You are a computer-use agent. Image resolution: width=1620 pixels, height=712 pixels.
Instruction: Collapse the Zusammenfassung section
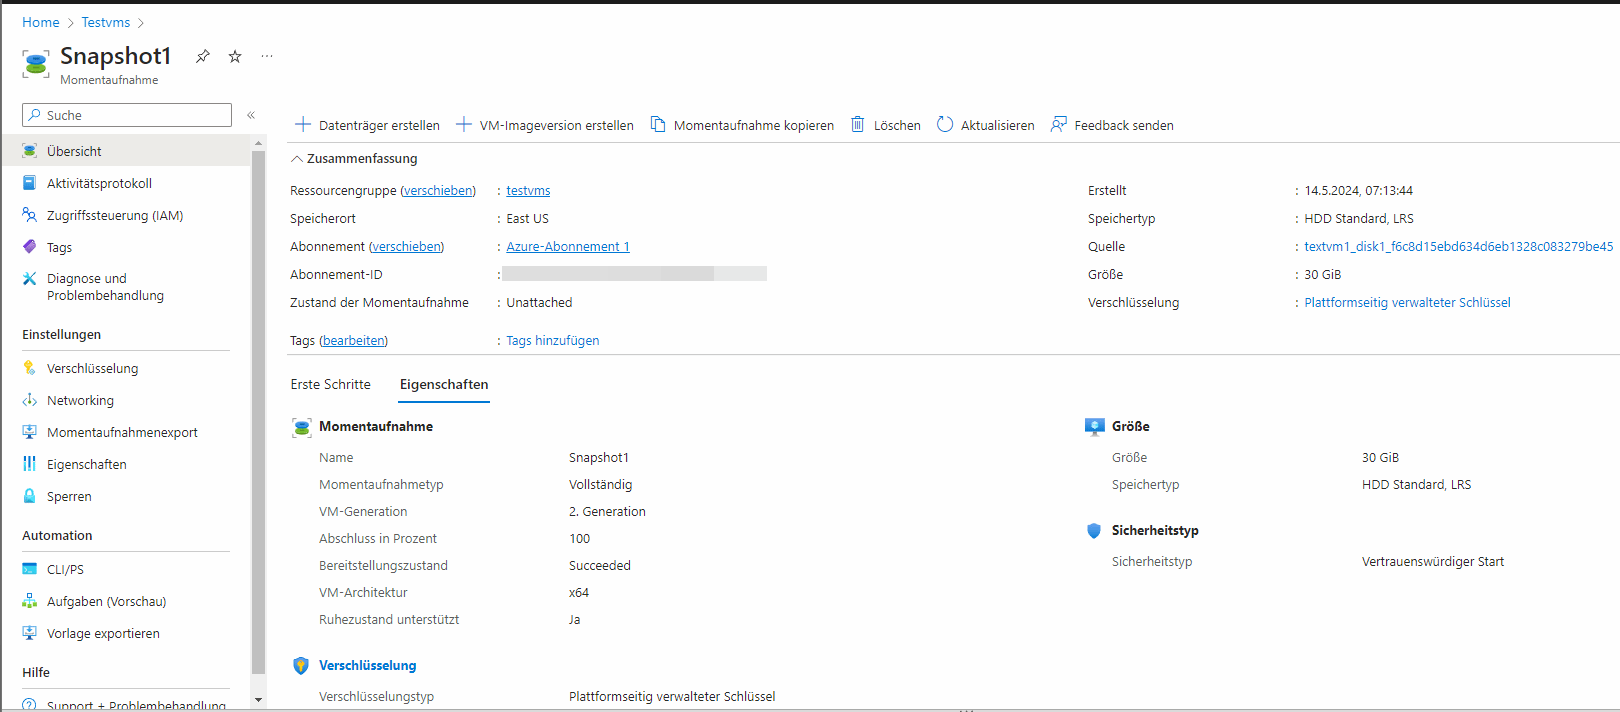pos(297,159)
